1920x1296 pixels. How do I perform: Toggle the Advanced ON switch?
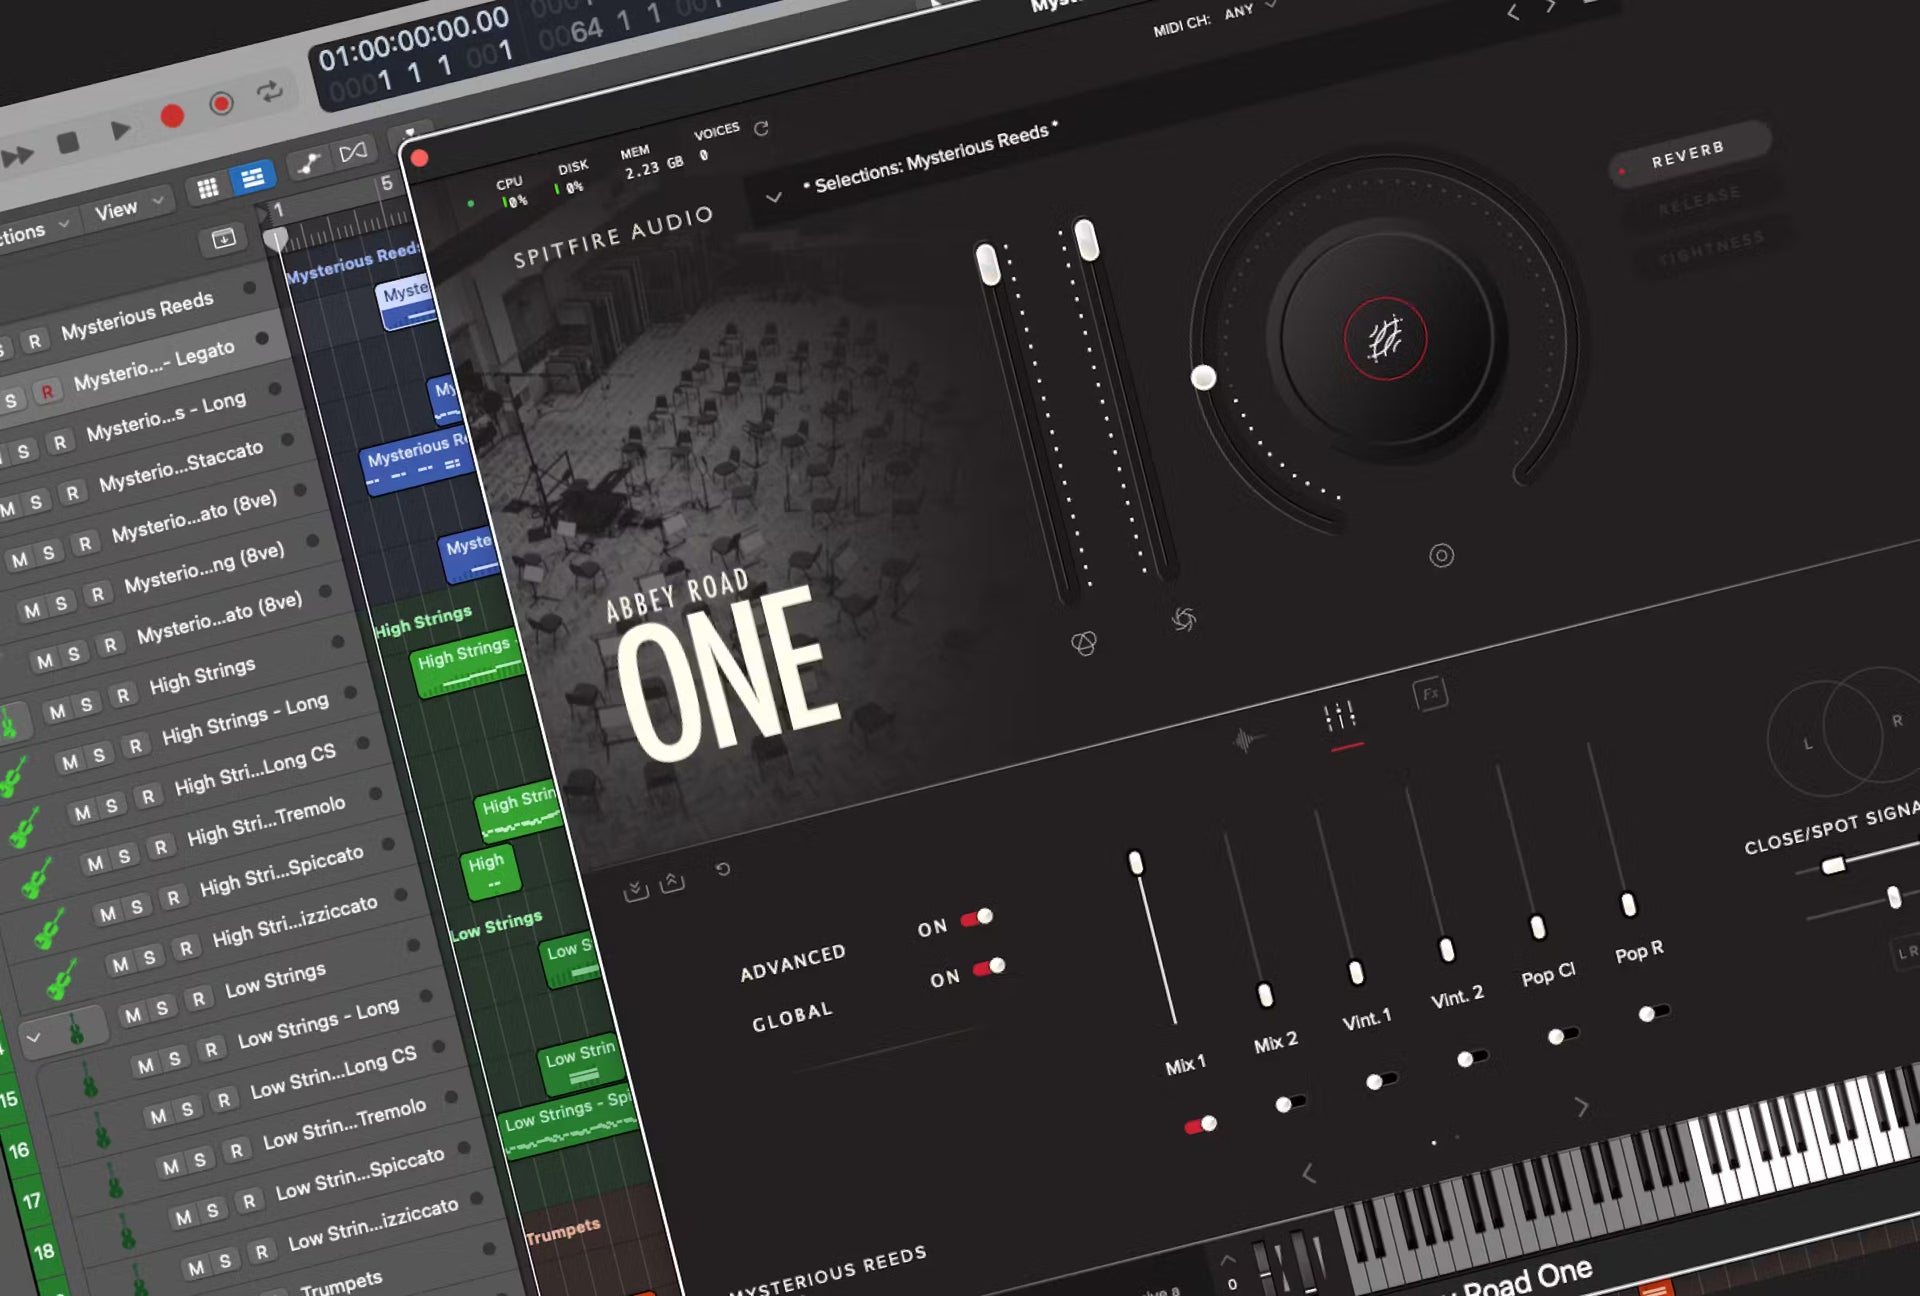pyautogui.click(x=977, y=918)
